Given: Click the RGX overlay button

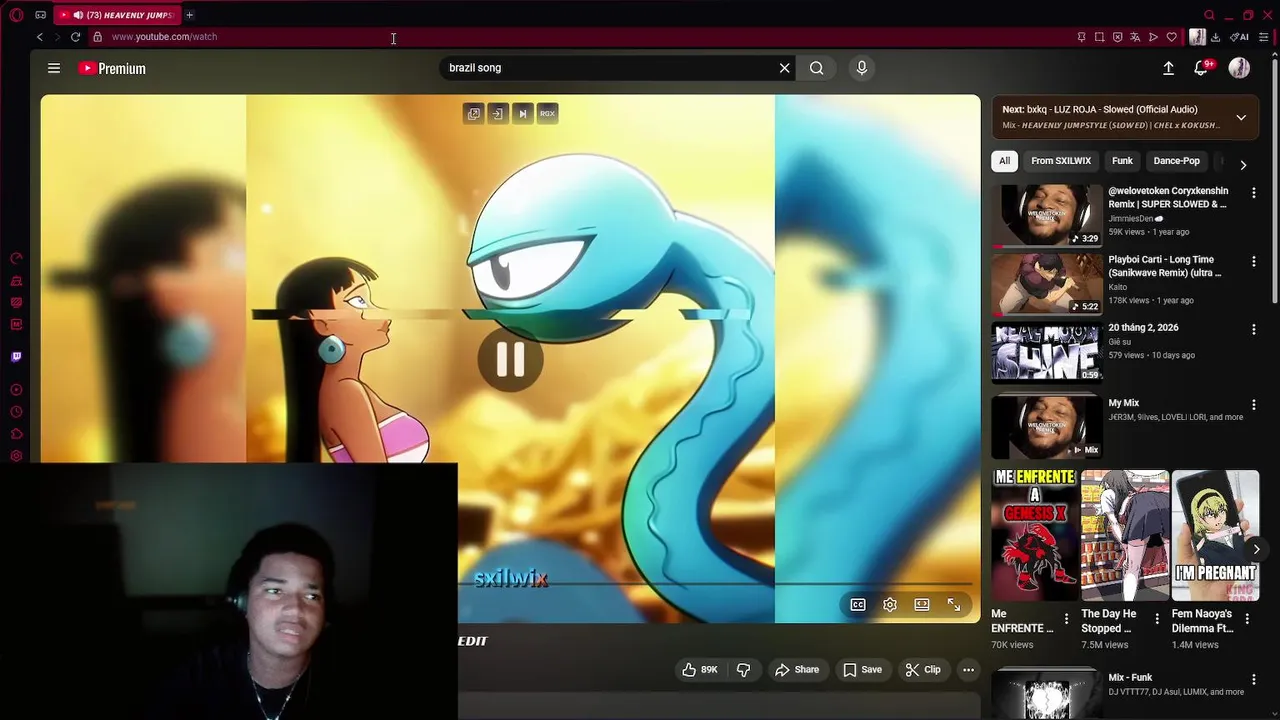Looking at the screenshot, I should click(x=547, y=113).
